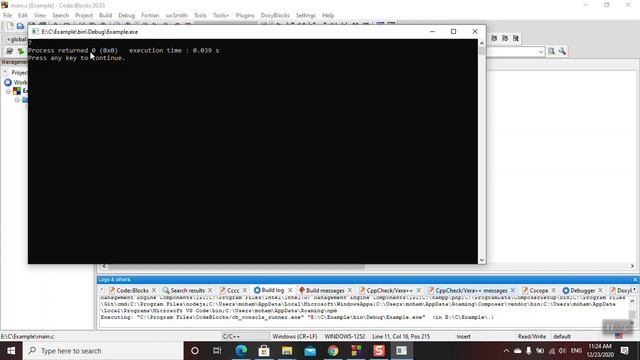Close the Build messages tab
This screenshot has width=640, height=360.
(350, 291)
